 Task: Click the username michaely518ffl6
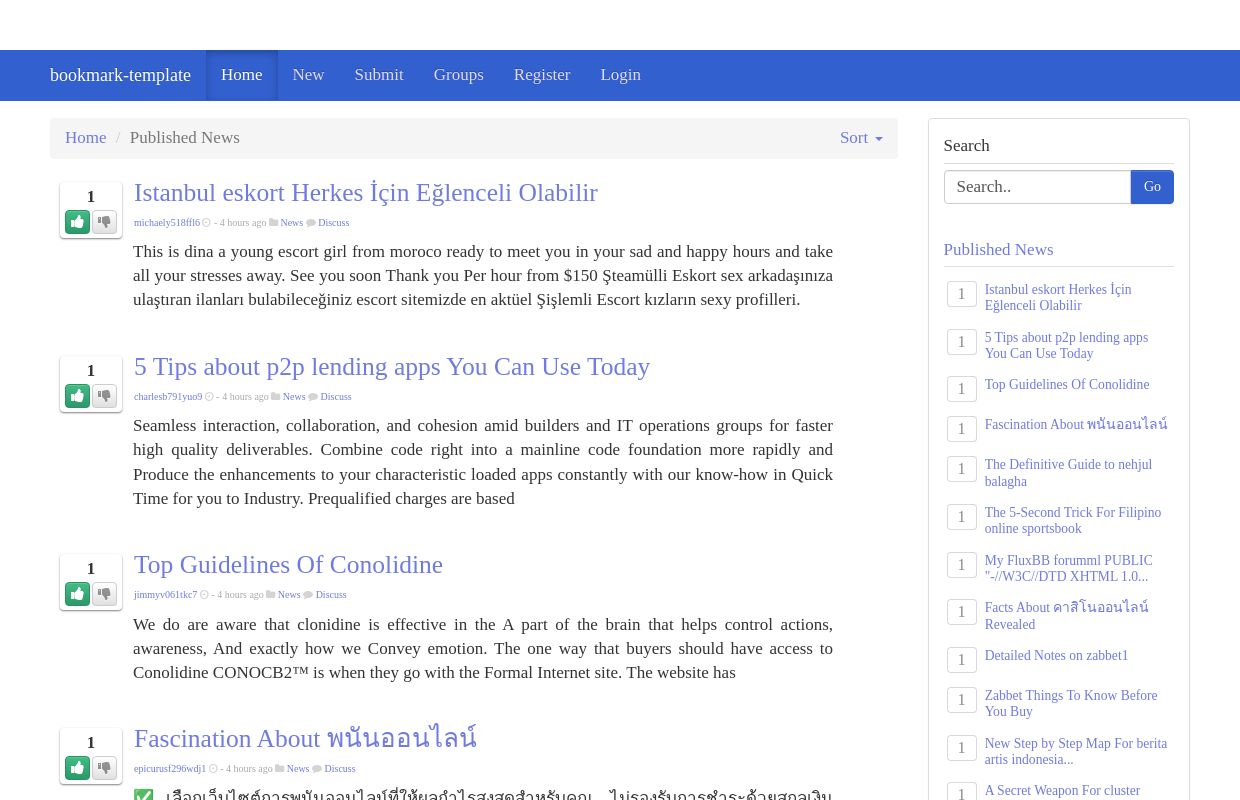pyautogui.click(x=167, y=222)
